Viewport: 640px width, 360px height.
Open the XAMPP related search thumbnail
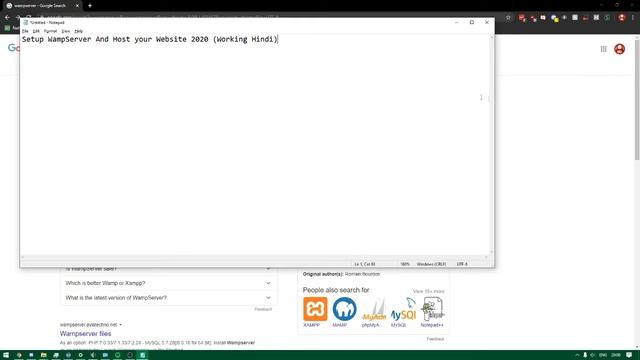point(315,312)
